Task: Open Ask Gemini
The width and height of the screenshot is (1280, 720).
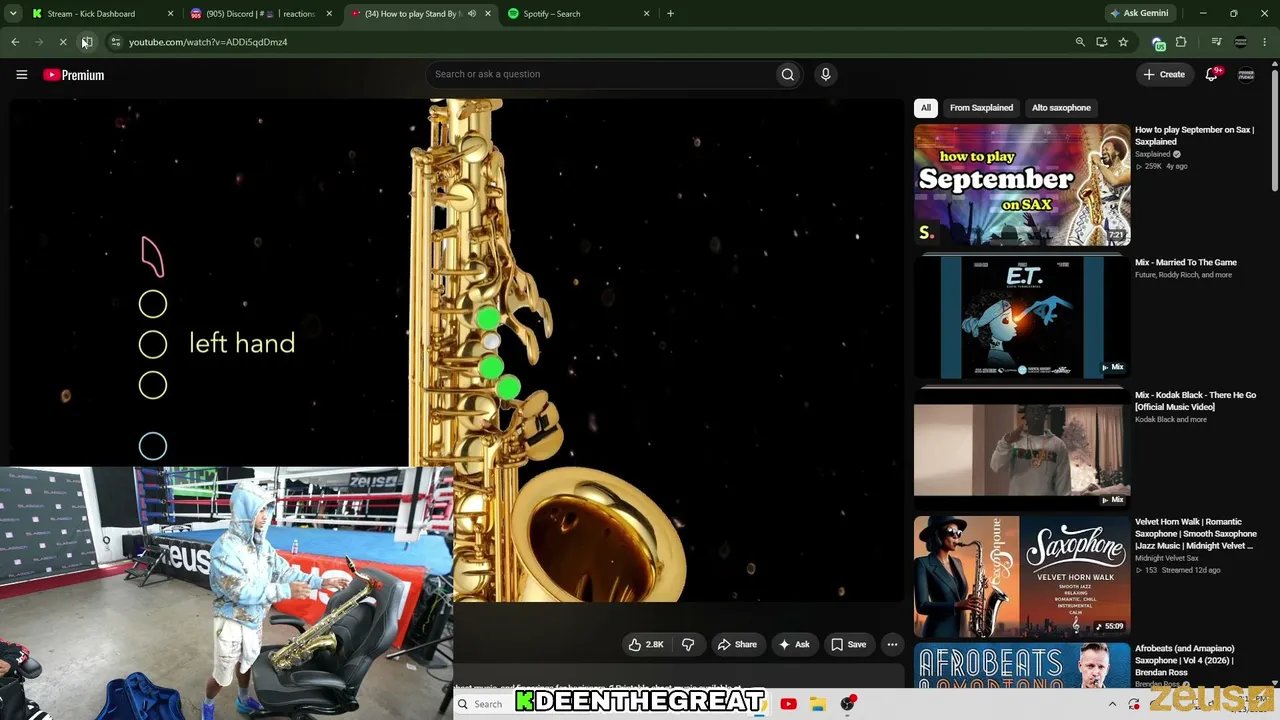Action: coord(1139,14)
